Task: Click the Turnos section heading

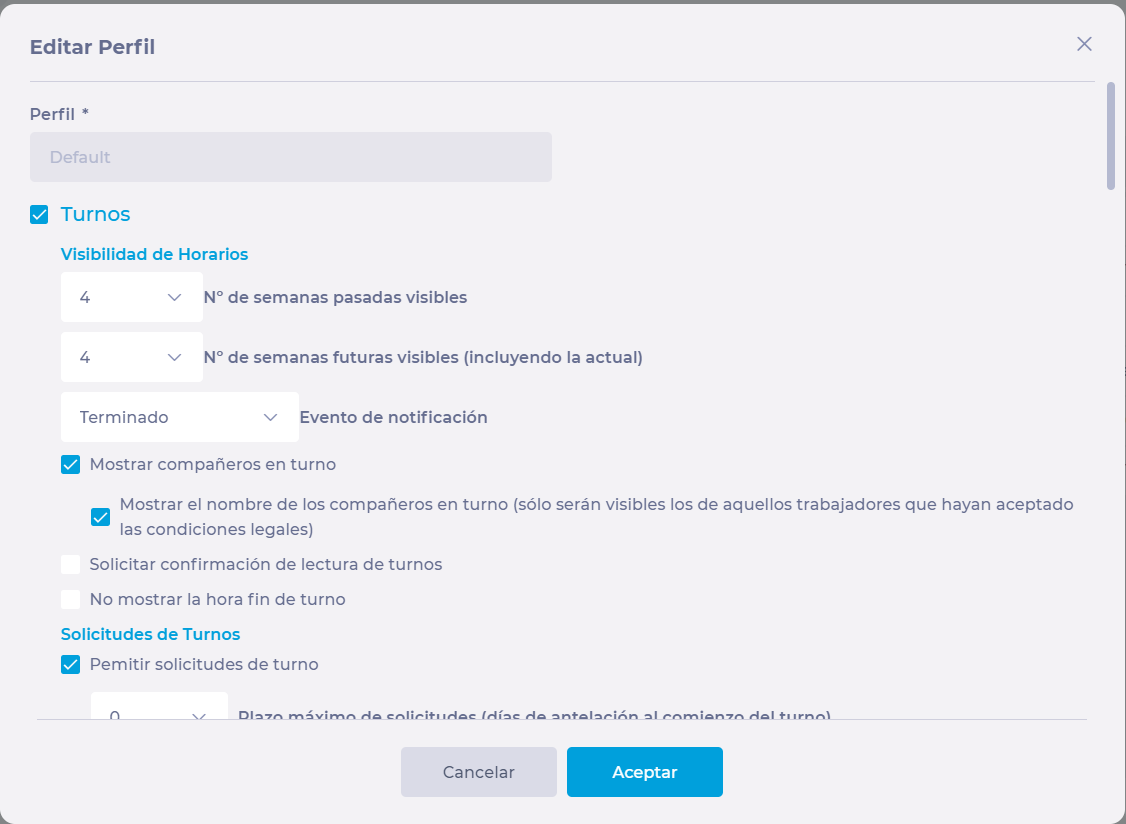Action: pos(96,214)
